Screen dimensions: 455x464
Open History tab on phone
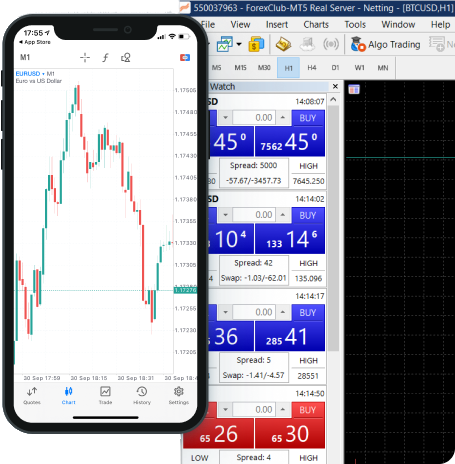(142, 396)
